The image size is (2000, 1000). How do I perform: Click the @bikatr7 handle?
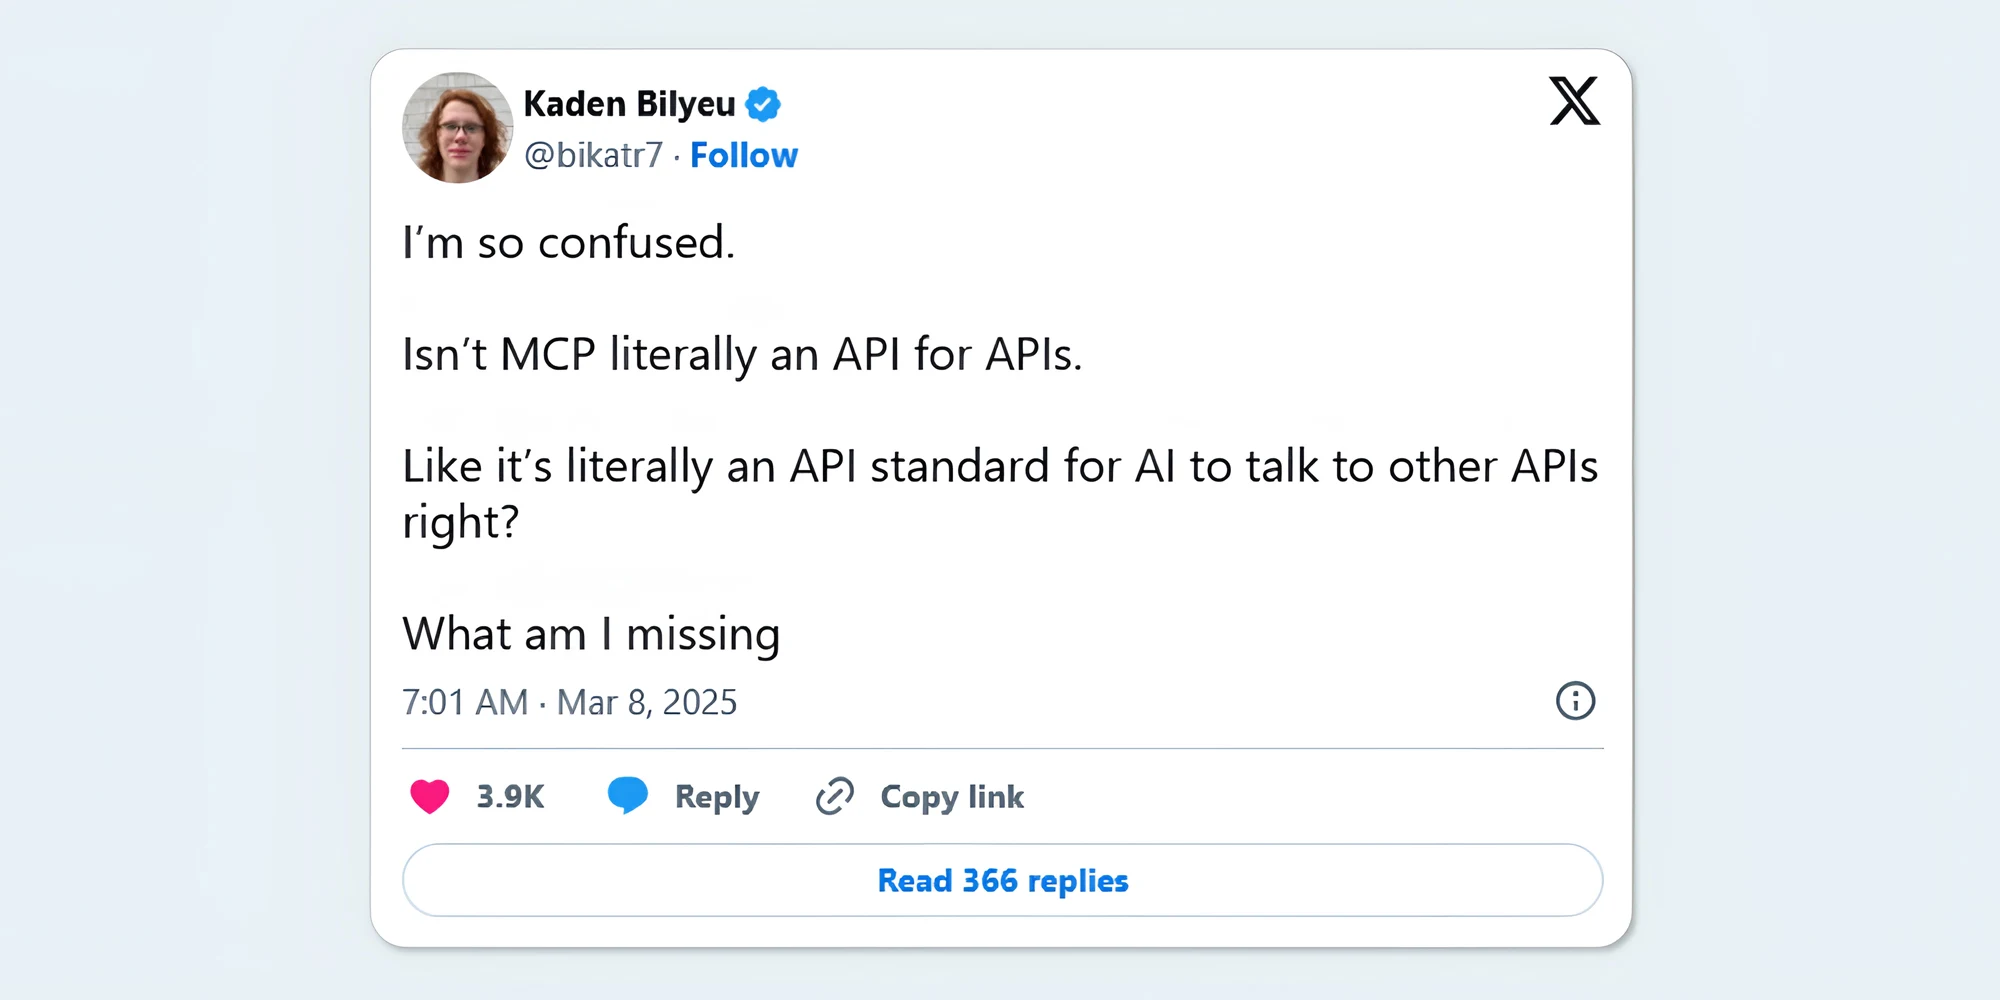(x=592, y=155)
